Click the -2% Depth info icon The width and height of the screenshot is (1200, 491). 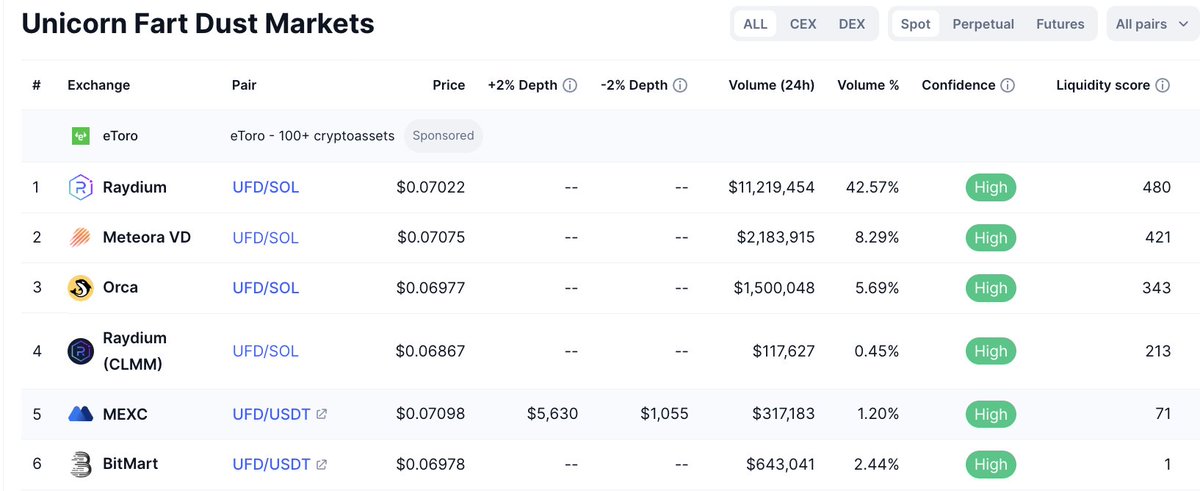(680, 85)
